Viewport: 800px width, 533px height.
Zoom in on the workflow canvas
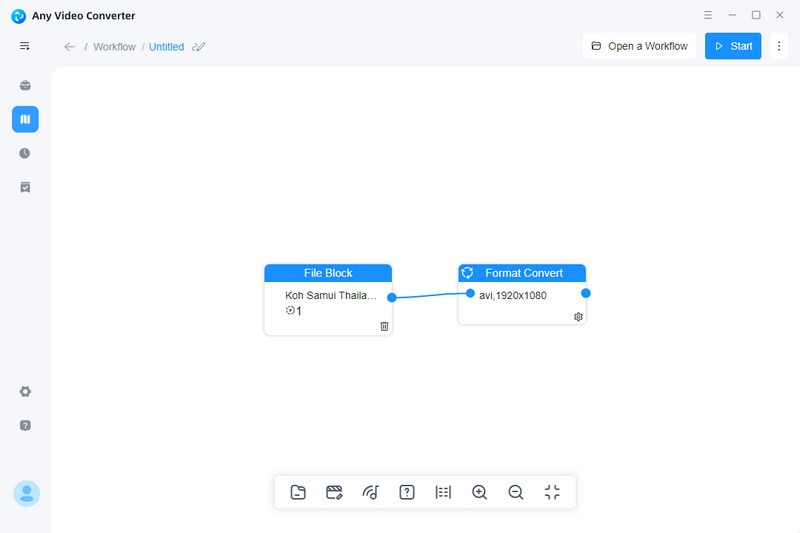tap(480, 492)
